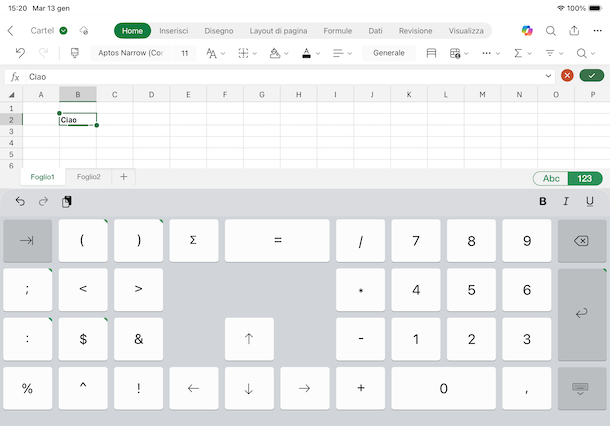
Task: Undo the last action in the ribbon
Action: (x=20, y=53)
